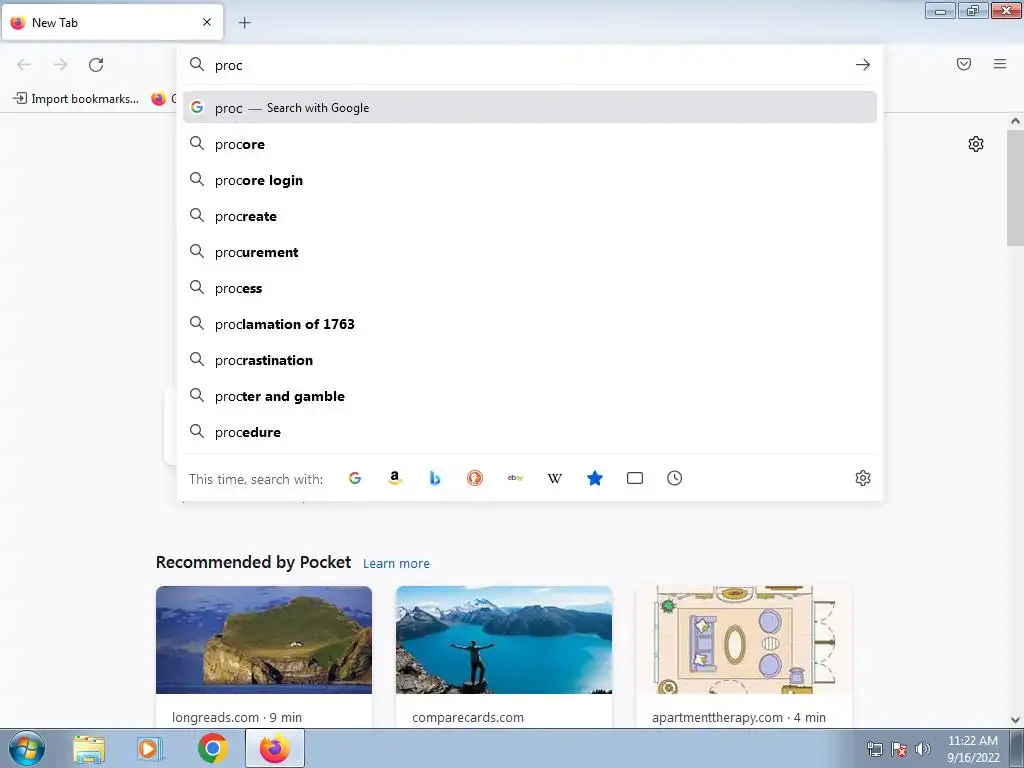The image size is (1024, 768).
Task: Click in the address bar text field
Action: pos(529,65)
